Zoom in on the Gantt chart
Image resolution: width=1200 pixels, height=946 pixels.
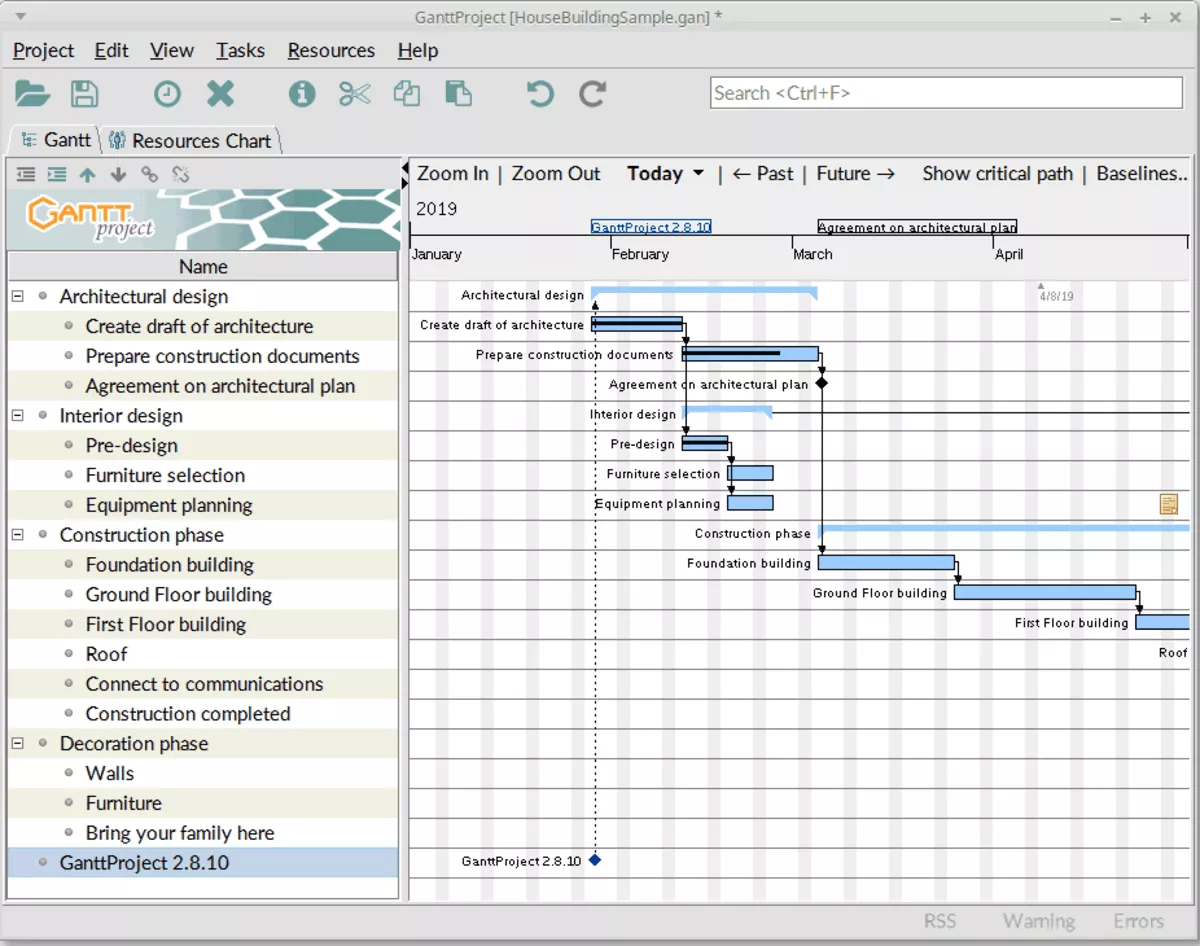coord(452,173)
